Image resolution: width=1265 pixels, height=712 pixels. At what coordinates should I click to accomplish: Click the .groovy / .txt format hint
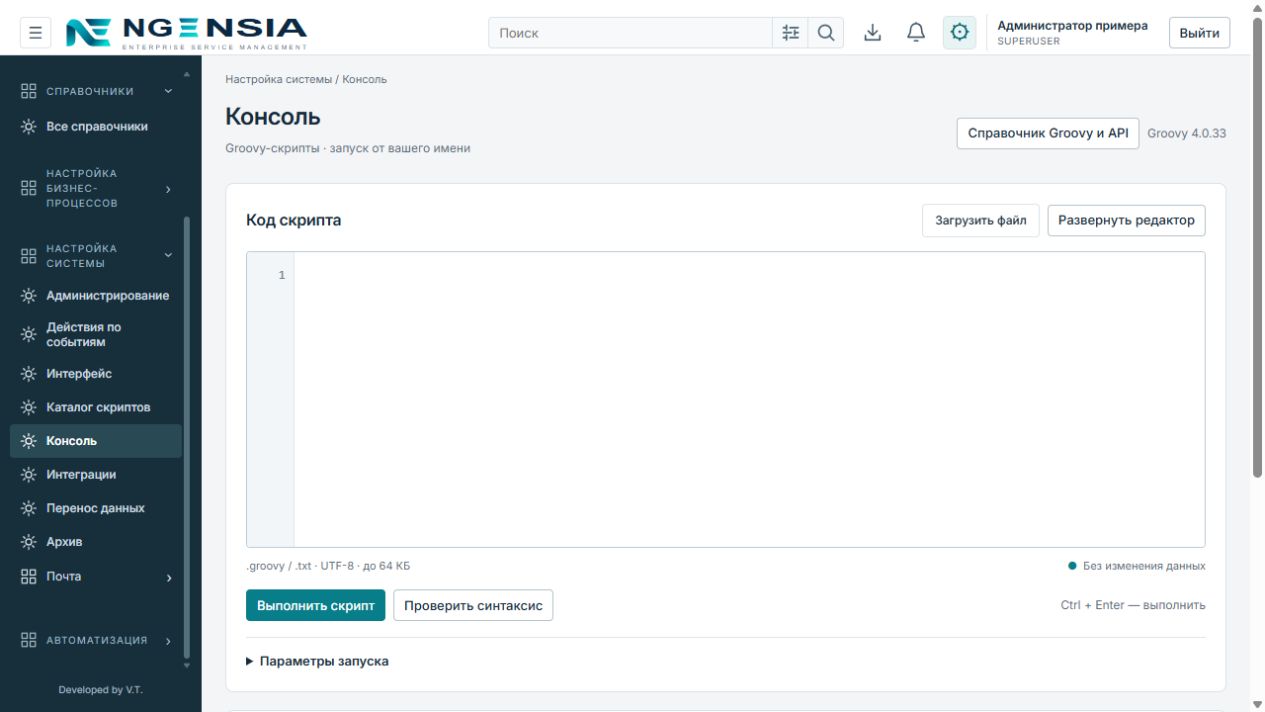(x=328, y=566)
